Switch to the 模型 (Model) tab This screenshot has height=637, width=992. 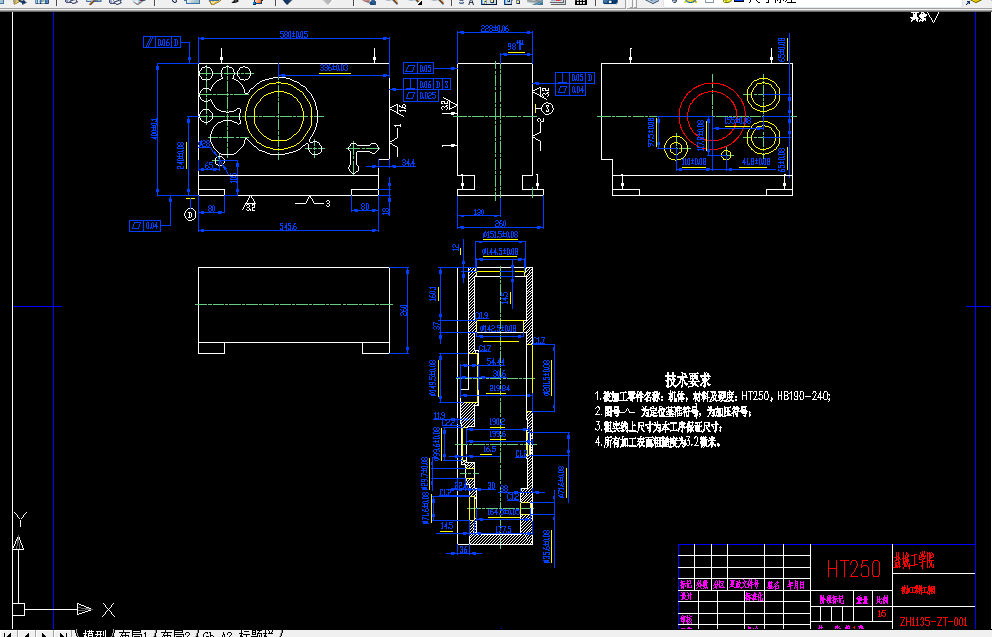pyautogui.click(x=93, y=633)
